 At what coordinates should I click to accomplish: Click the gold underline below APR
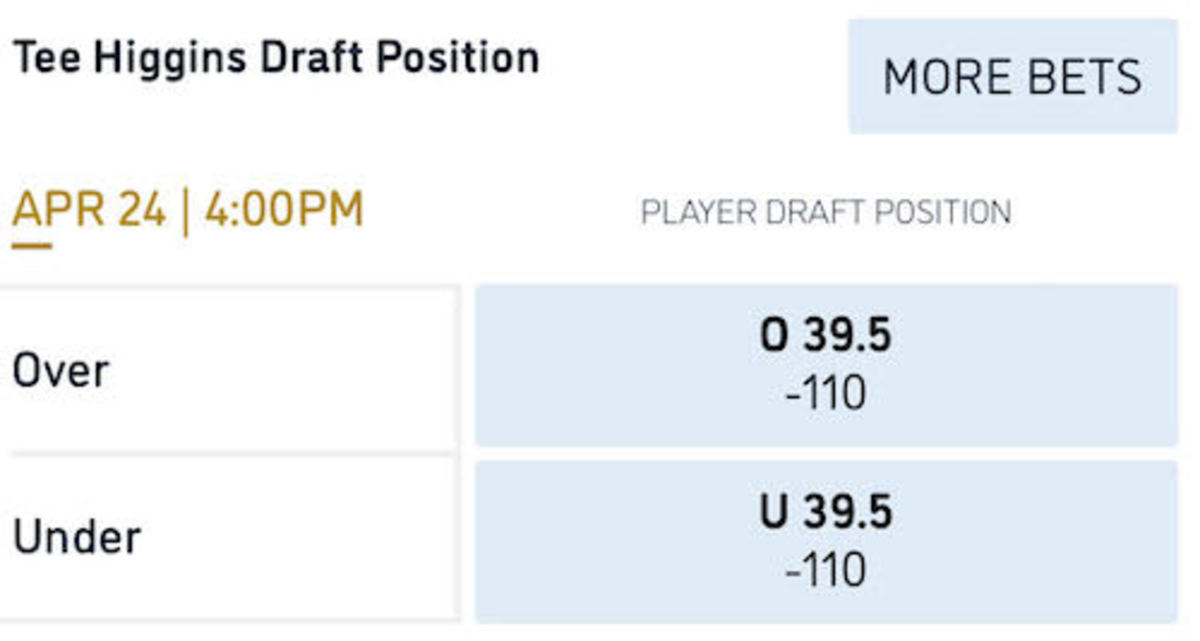(31, 244)
